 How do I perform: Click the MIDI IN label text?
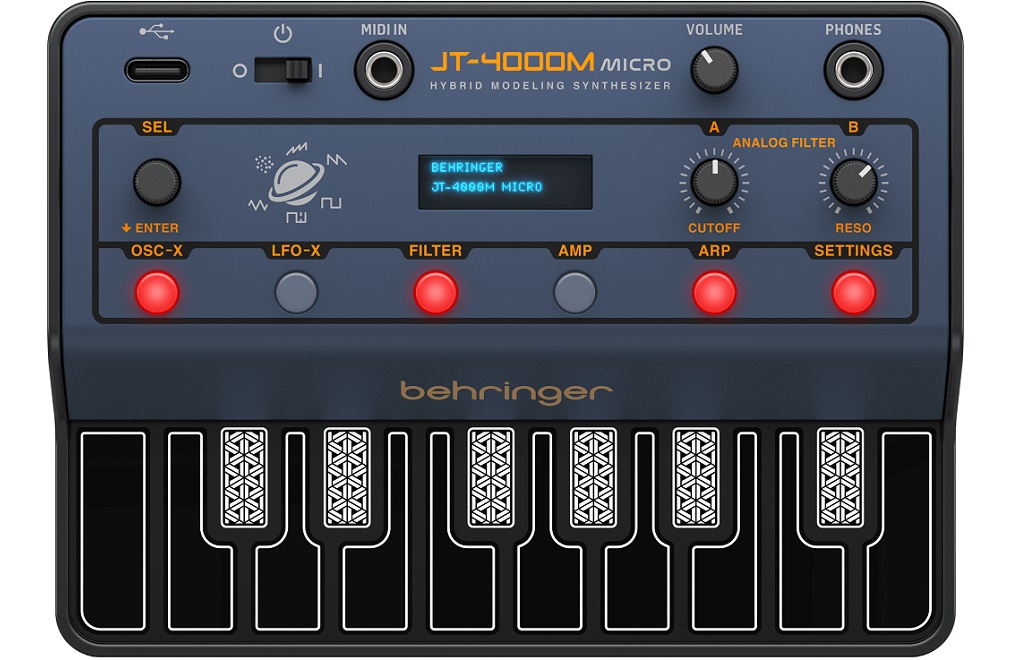[x=384, y=30]
